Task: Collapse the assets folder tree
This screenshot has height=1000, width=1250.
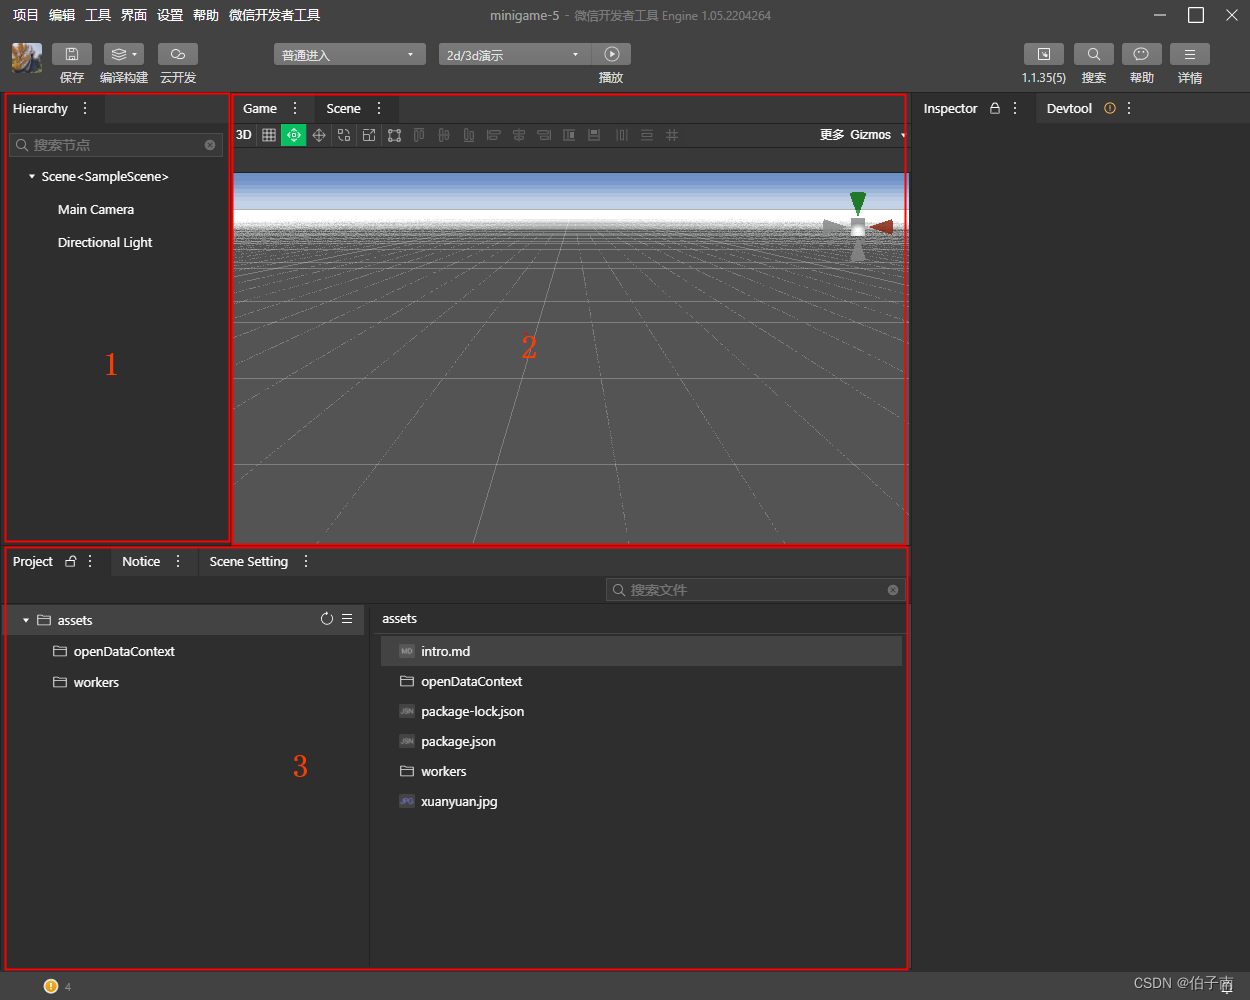Action: click(26, 620)
